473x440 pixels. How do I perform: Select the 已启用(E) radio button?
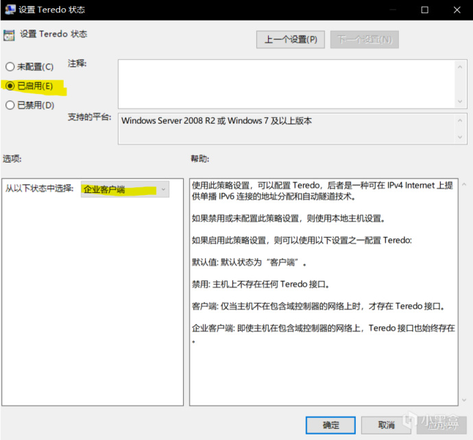10,86
